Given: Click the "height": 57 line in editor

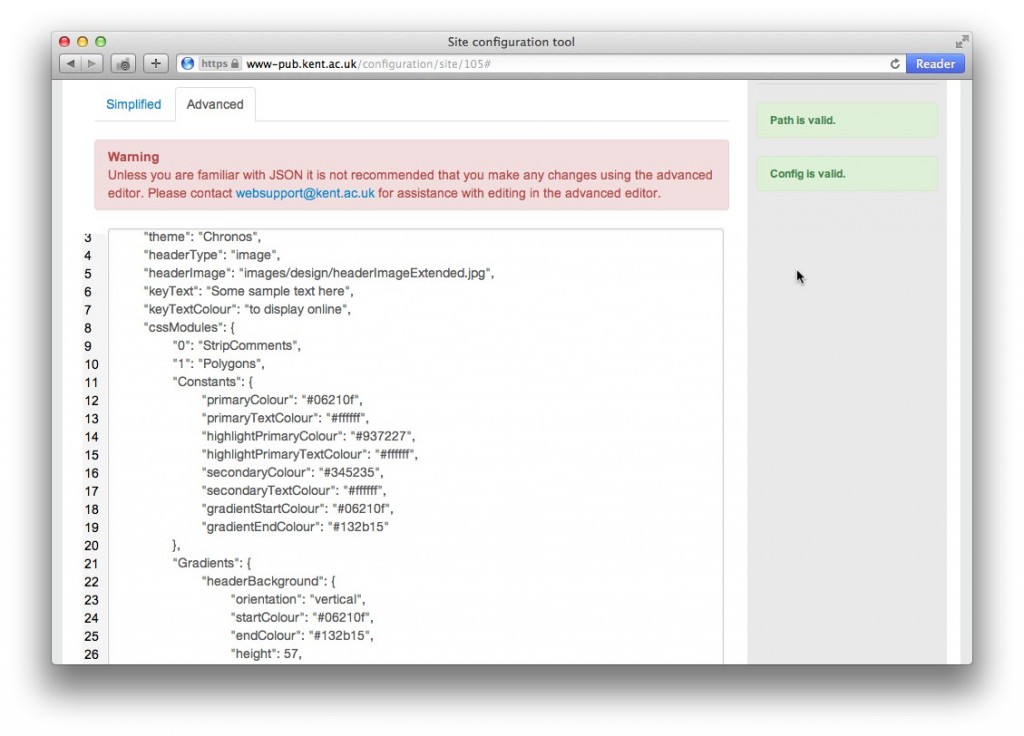Looking at the screenshot, I should pyautogui.click(x=266, y=654).
